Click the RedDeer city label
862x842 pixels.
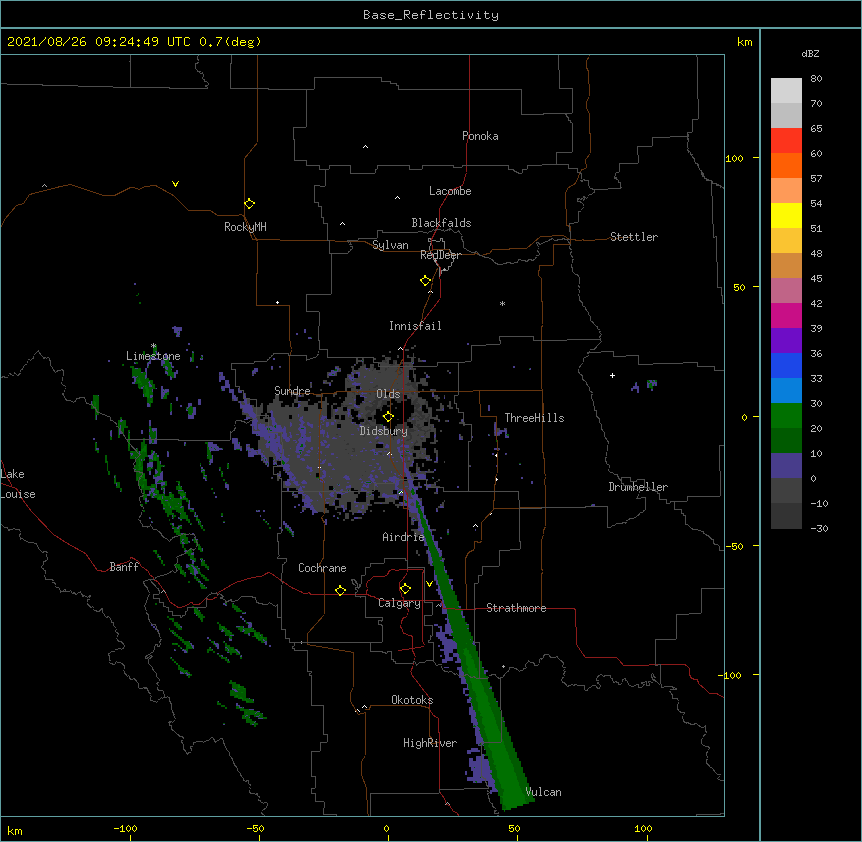click(x=440, y=255)
